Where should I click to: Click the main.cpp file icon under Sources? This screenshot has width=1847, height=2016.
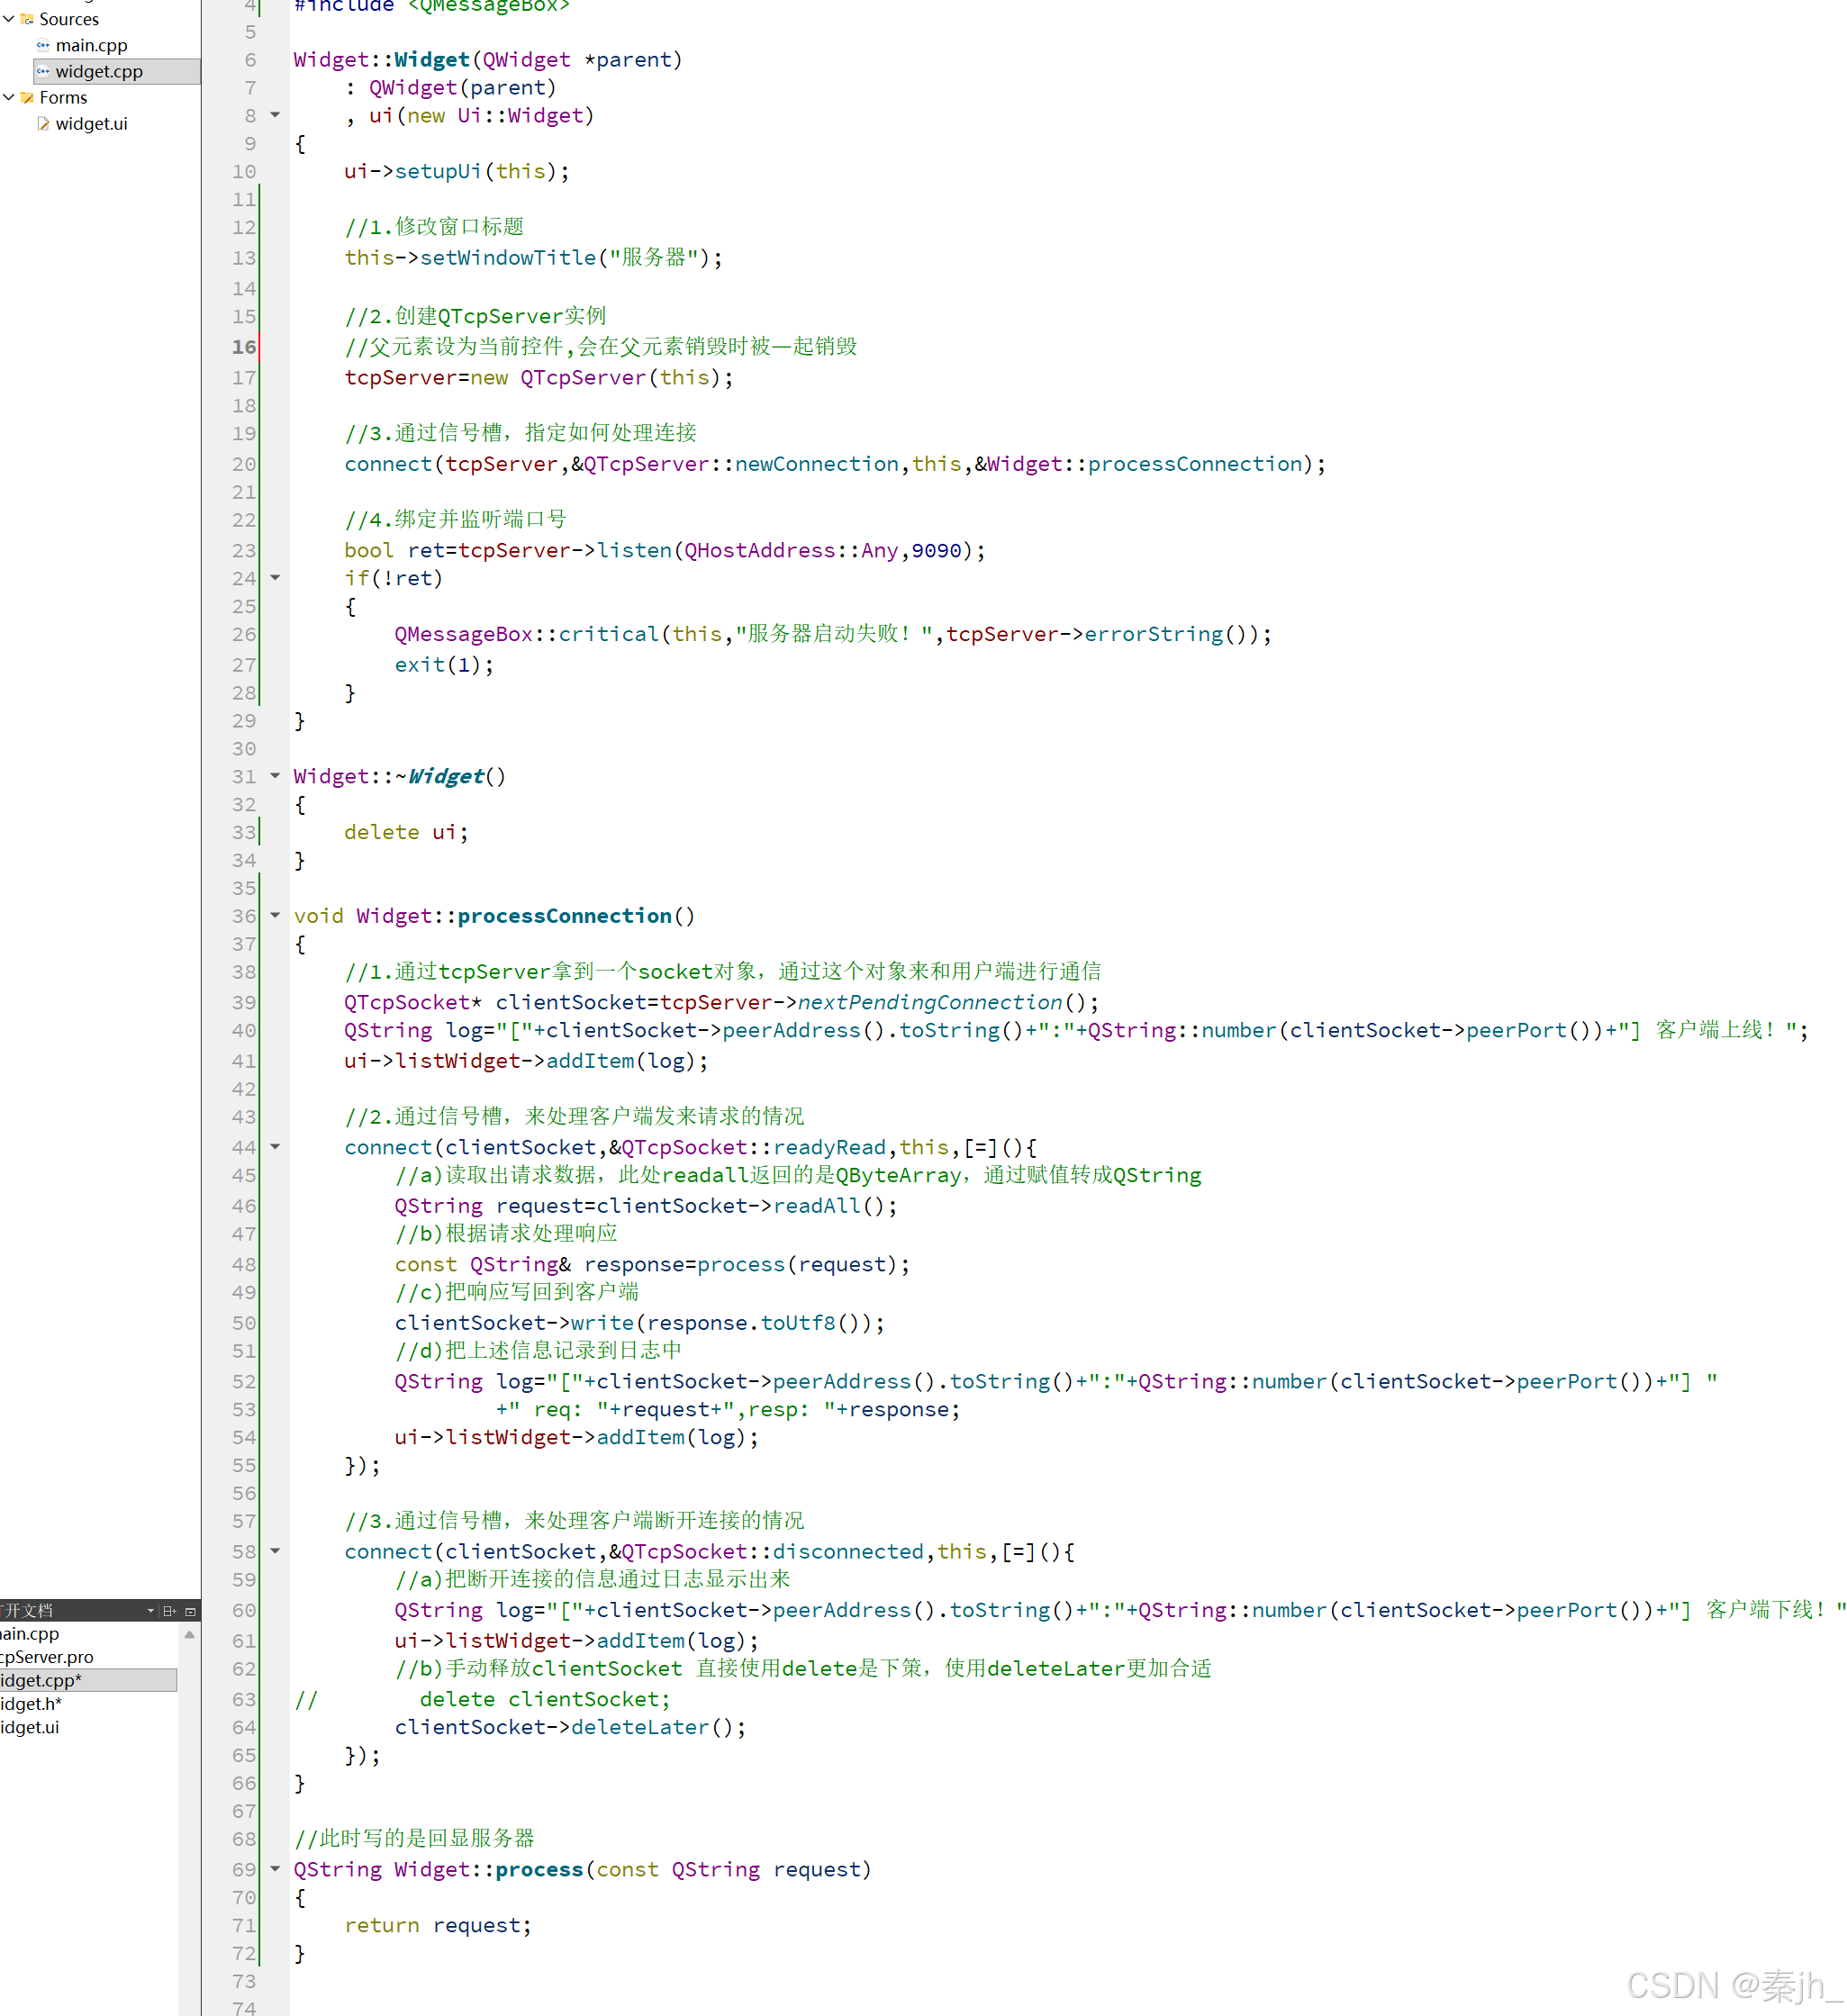[43, 45]
